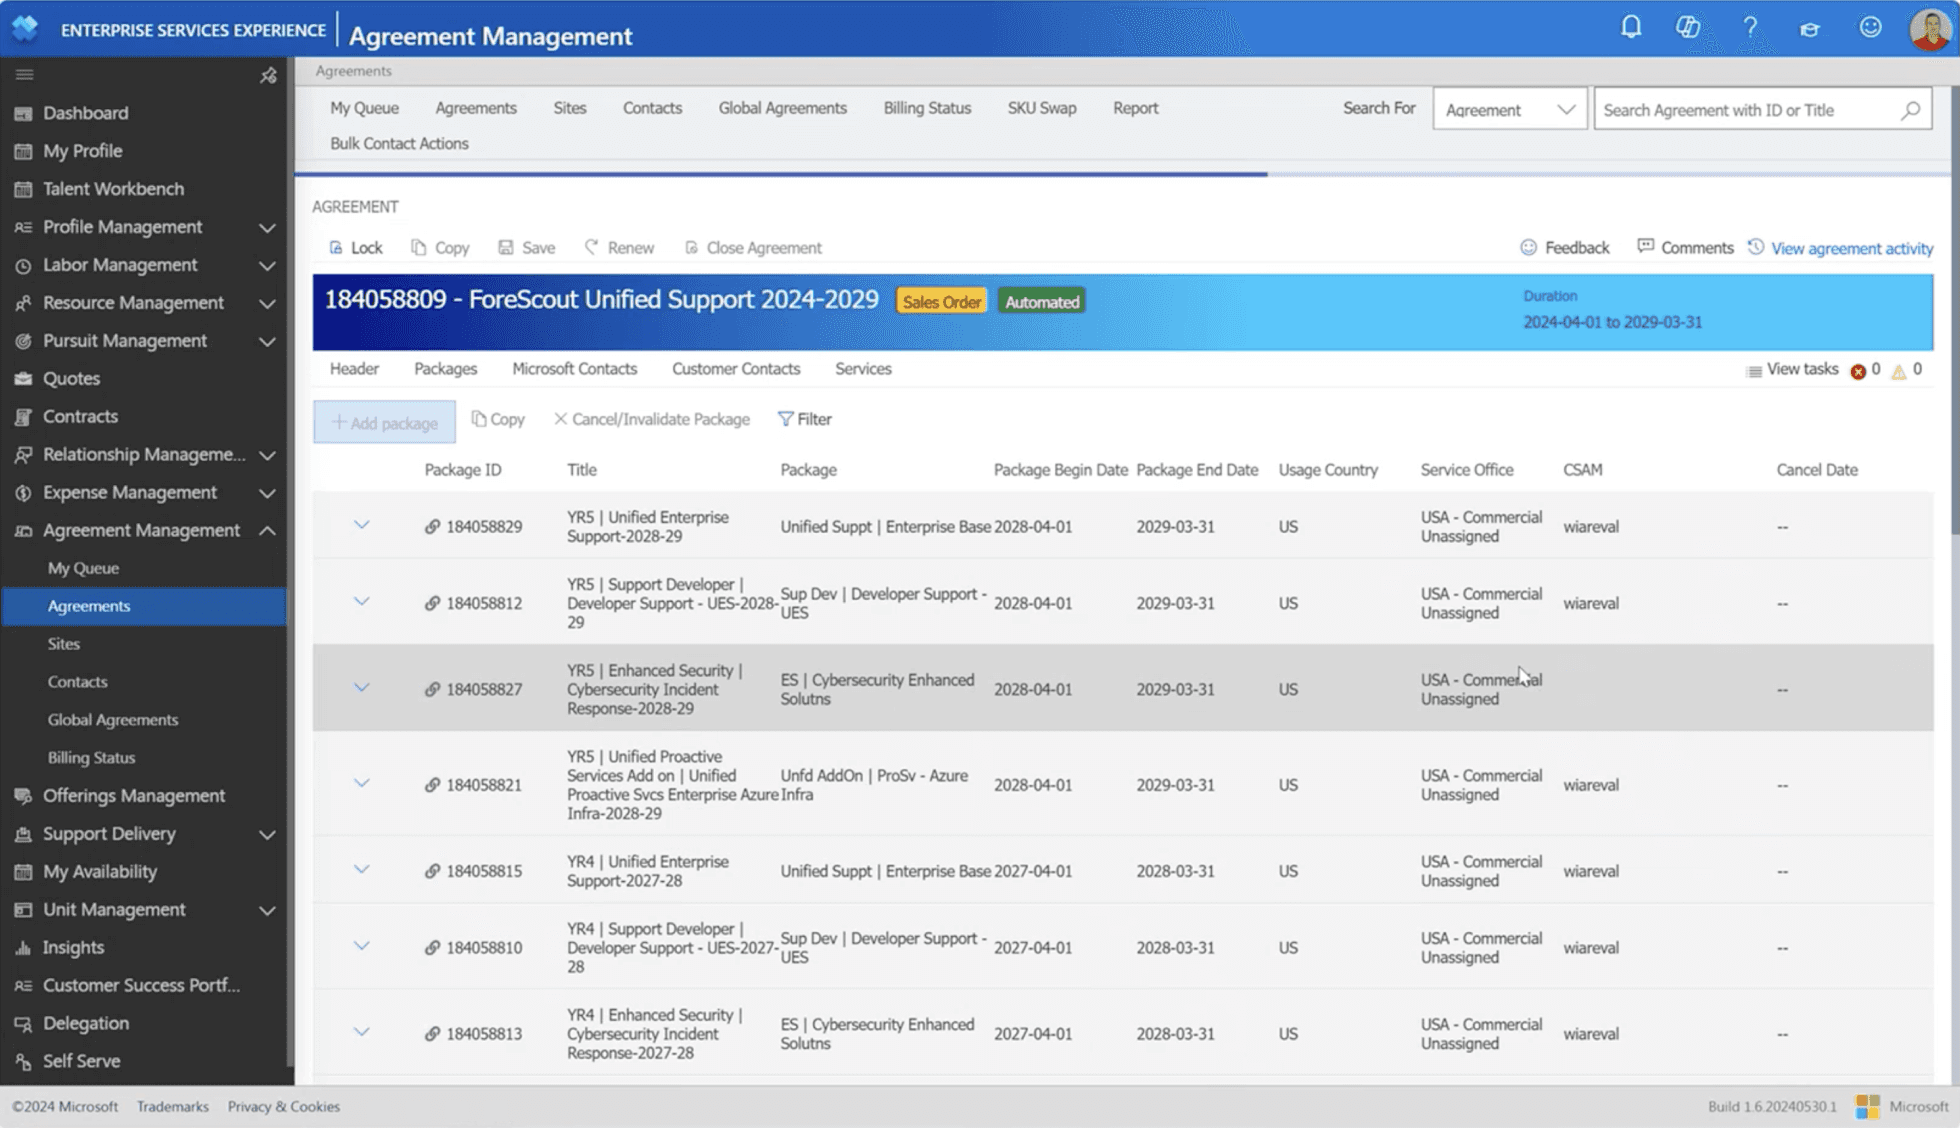Click the Lock agreement icon
The width and height of the screenshot is (1960, 1128).
point(336,248)
